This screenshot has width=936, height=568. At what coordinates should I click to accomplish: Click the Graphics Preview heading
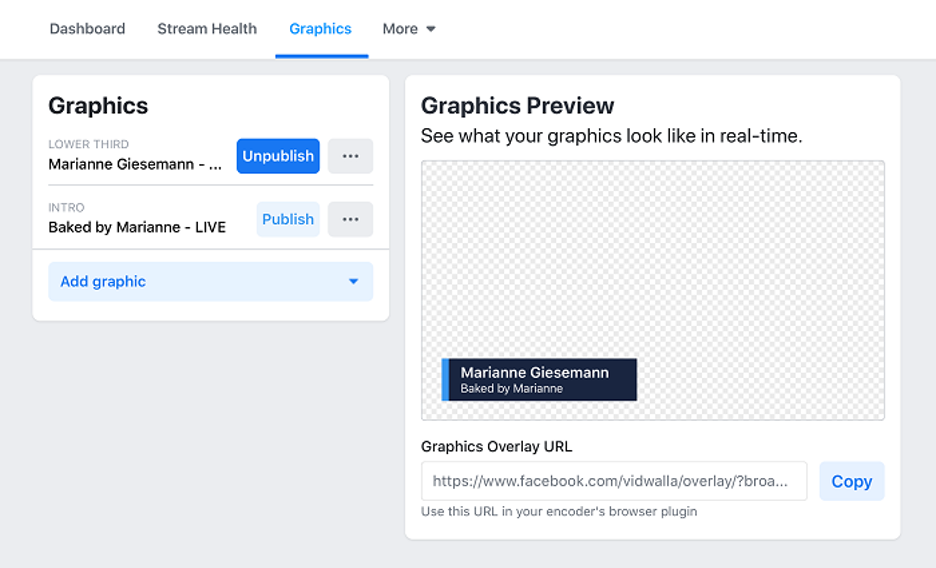pyautogui.click(x=517, y=106)
